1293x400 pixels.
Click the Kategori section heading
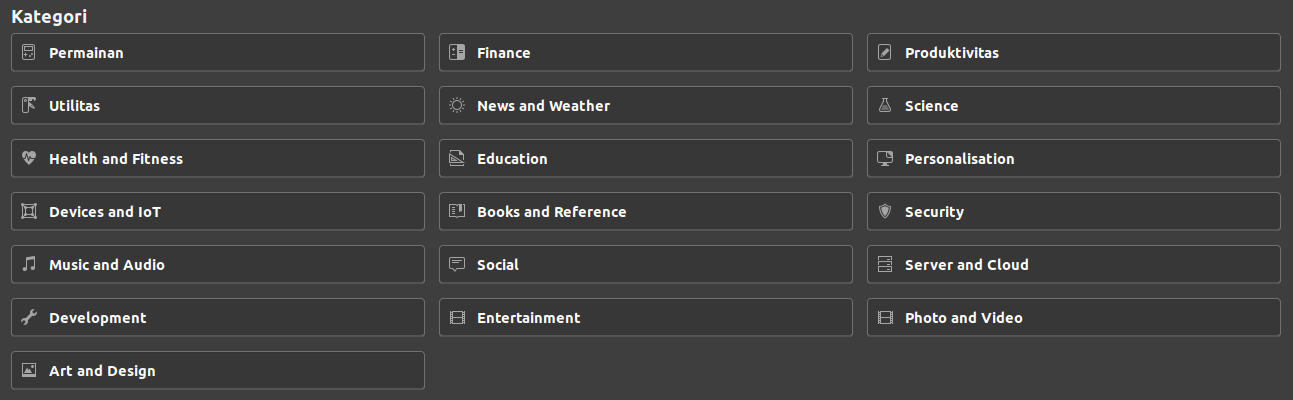(x=49, y=17)
